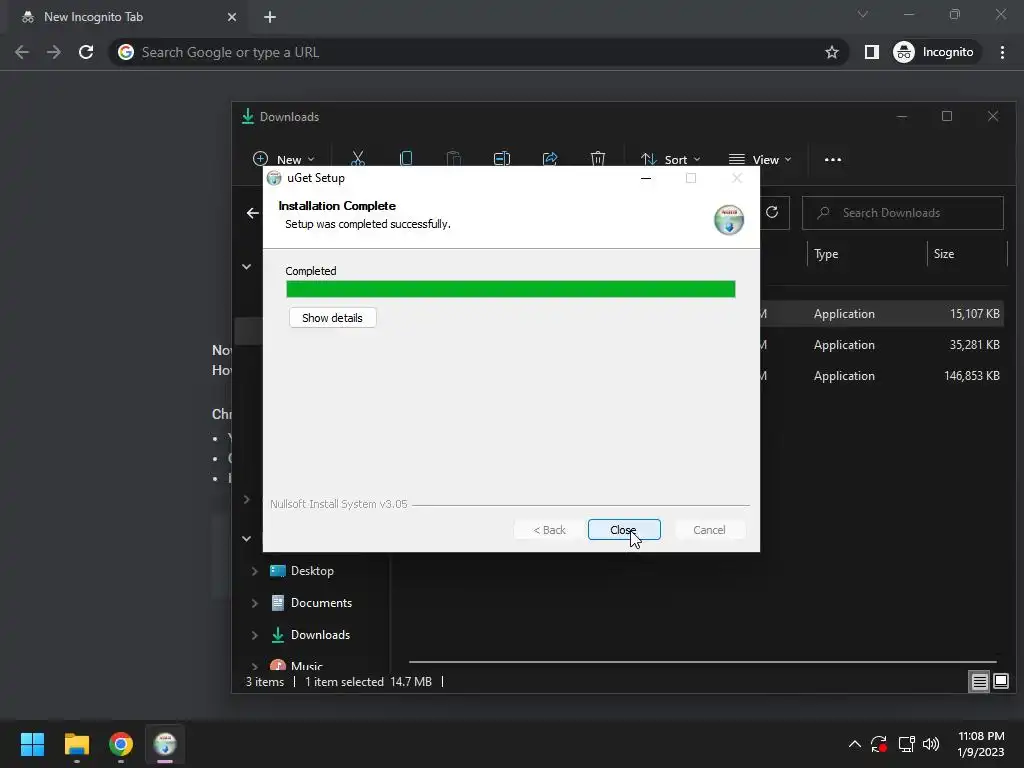Open Downloads in the navigation pane

pyautogui.click(x=321, y=635)
